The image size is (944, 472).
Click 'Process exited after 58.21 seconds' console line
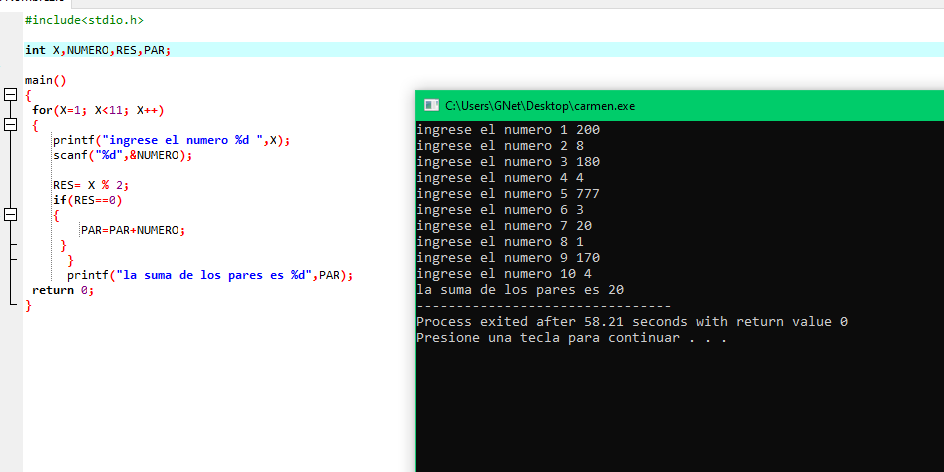pos(632,321)
